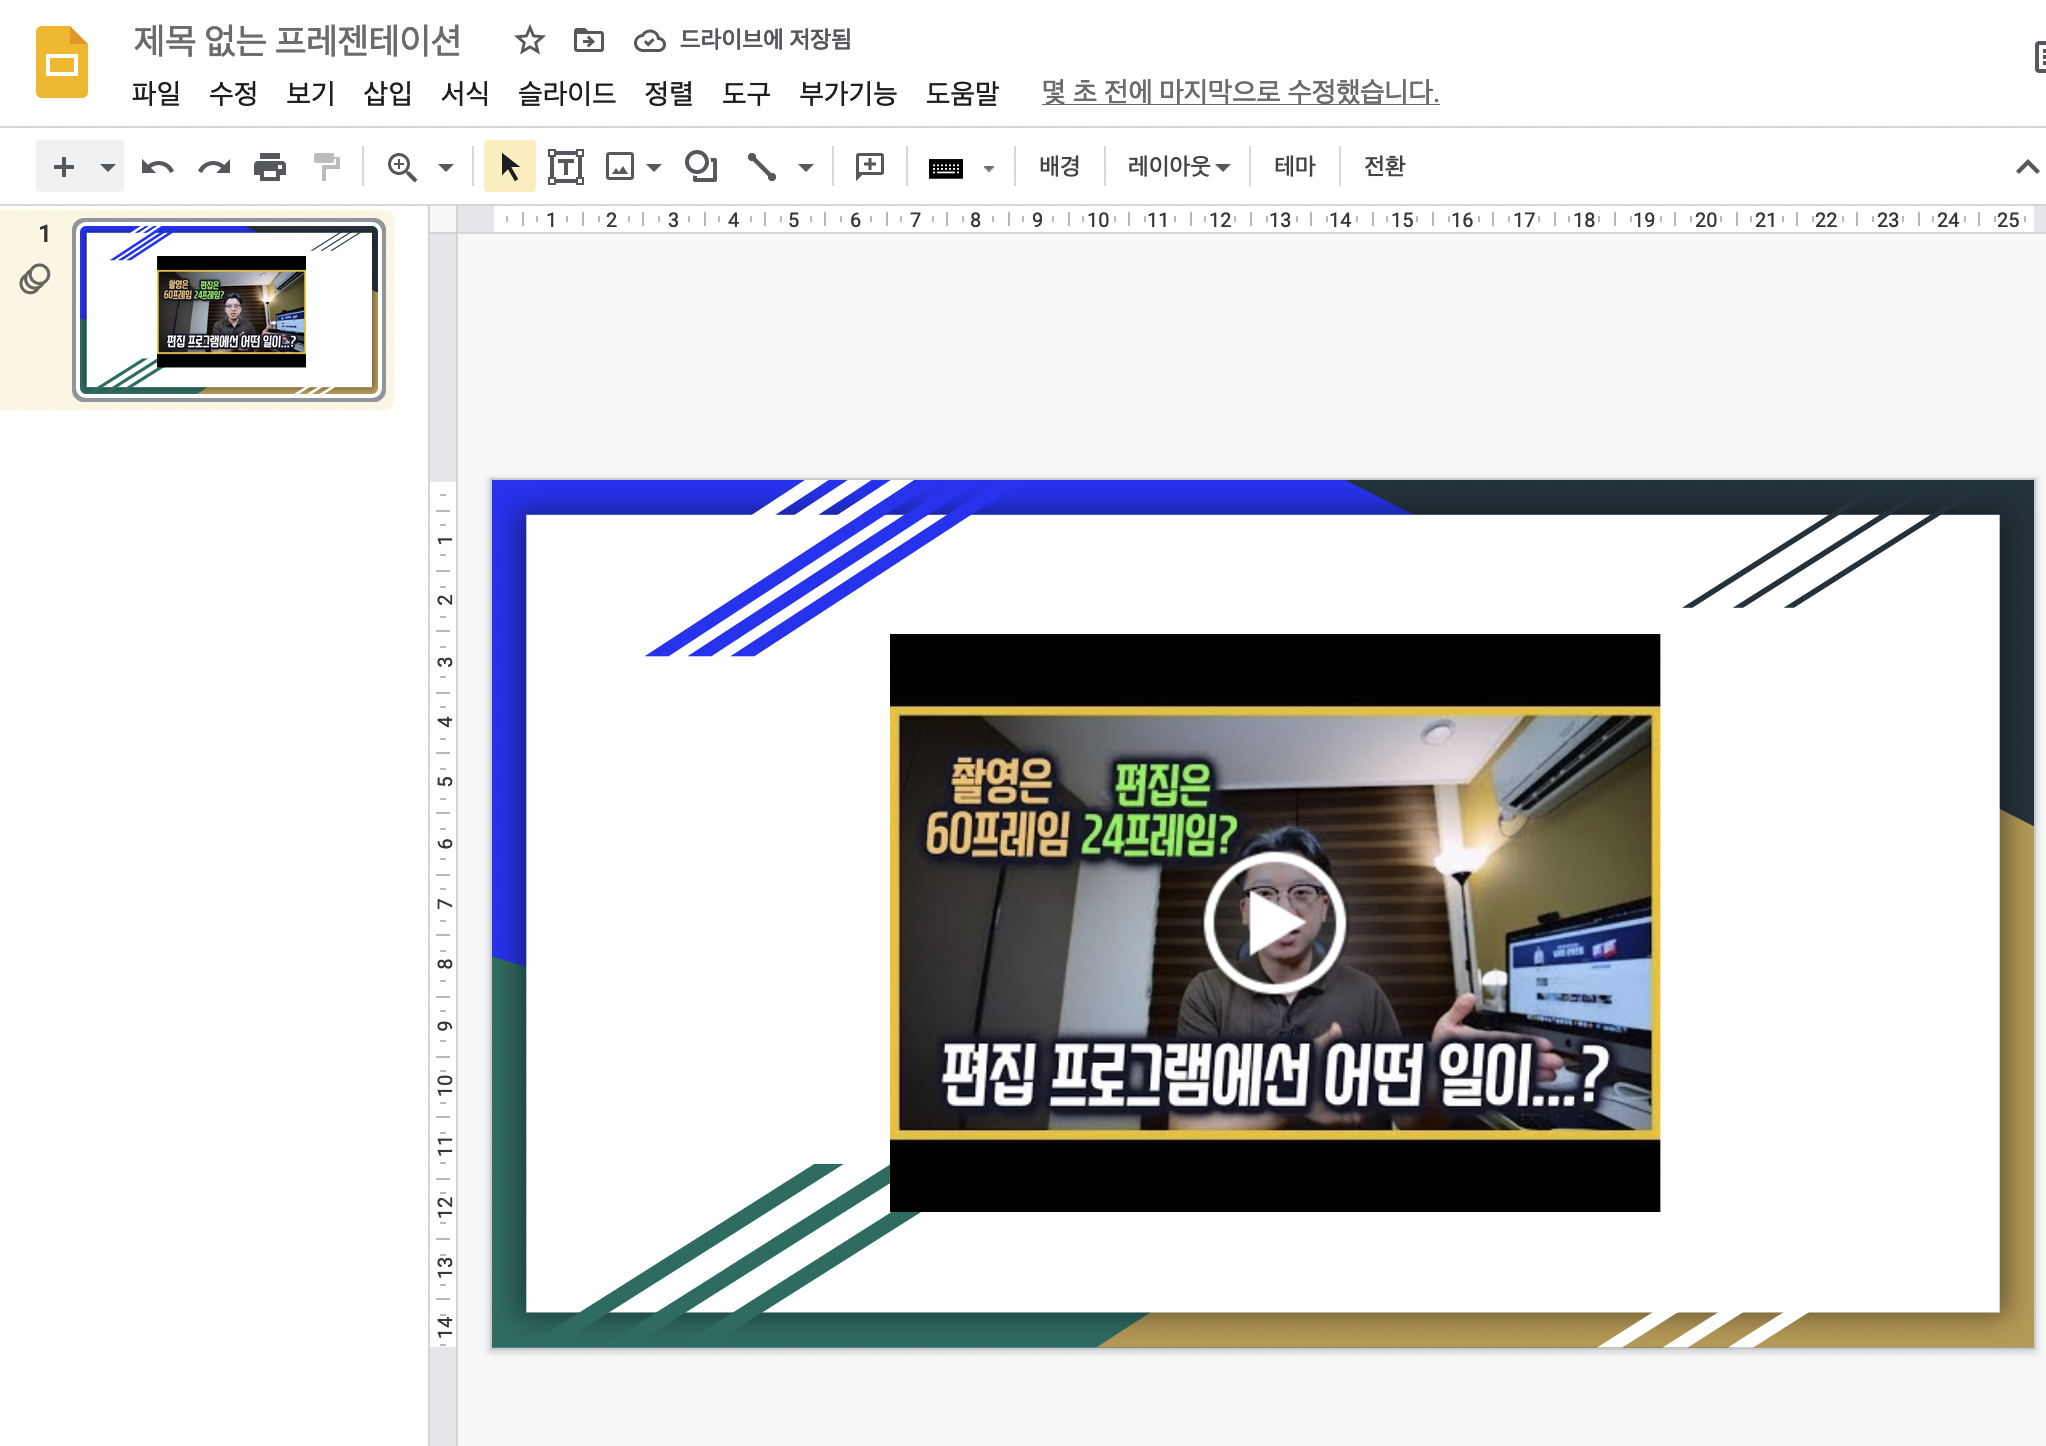Collapse the toolbar with the chevron

click(2026, 167)
